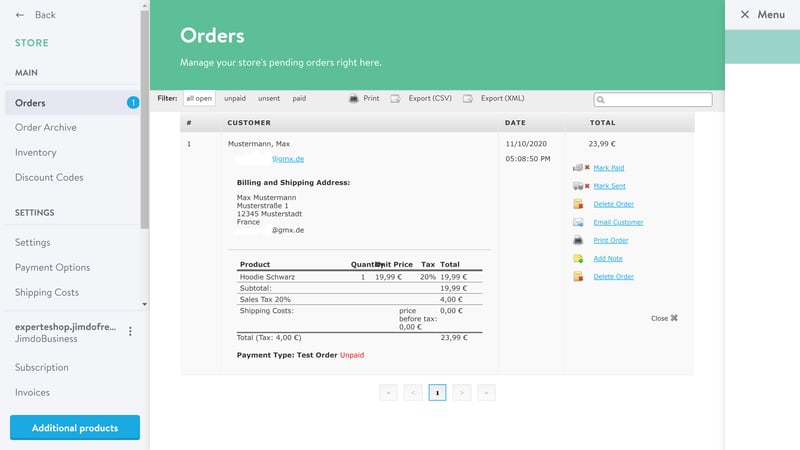
Task: Click the customer's gmx.de email link
Action: 288,159
